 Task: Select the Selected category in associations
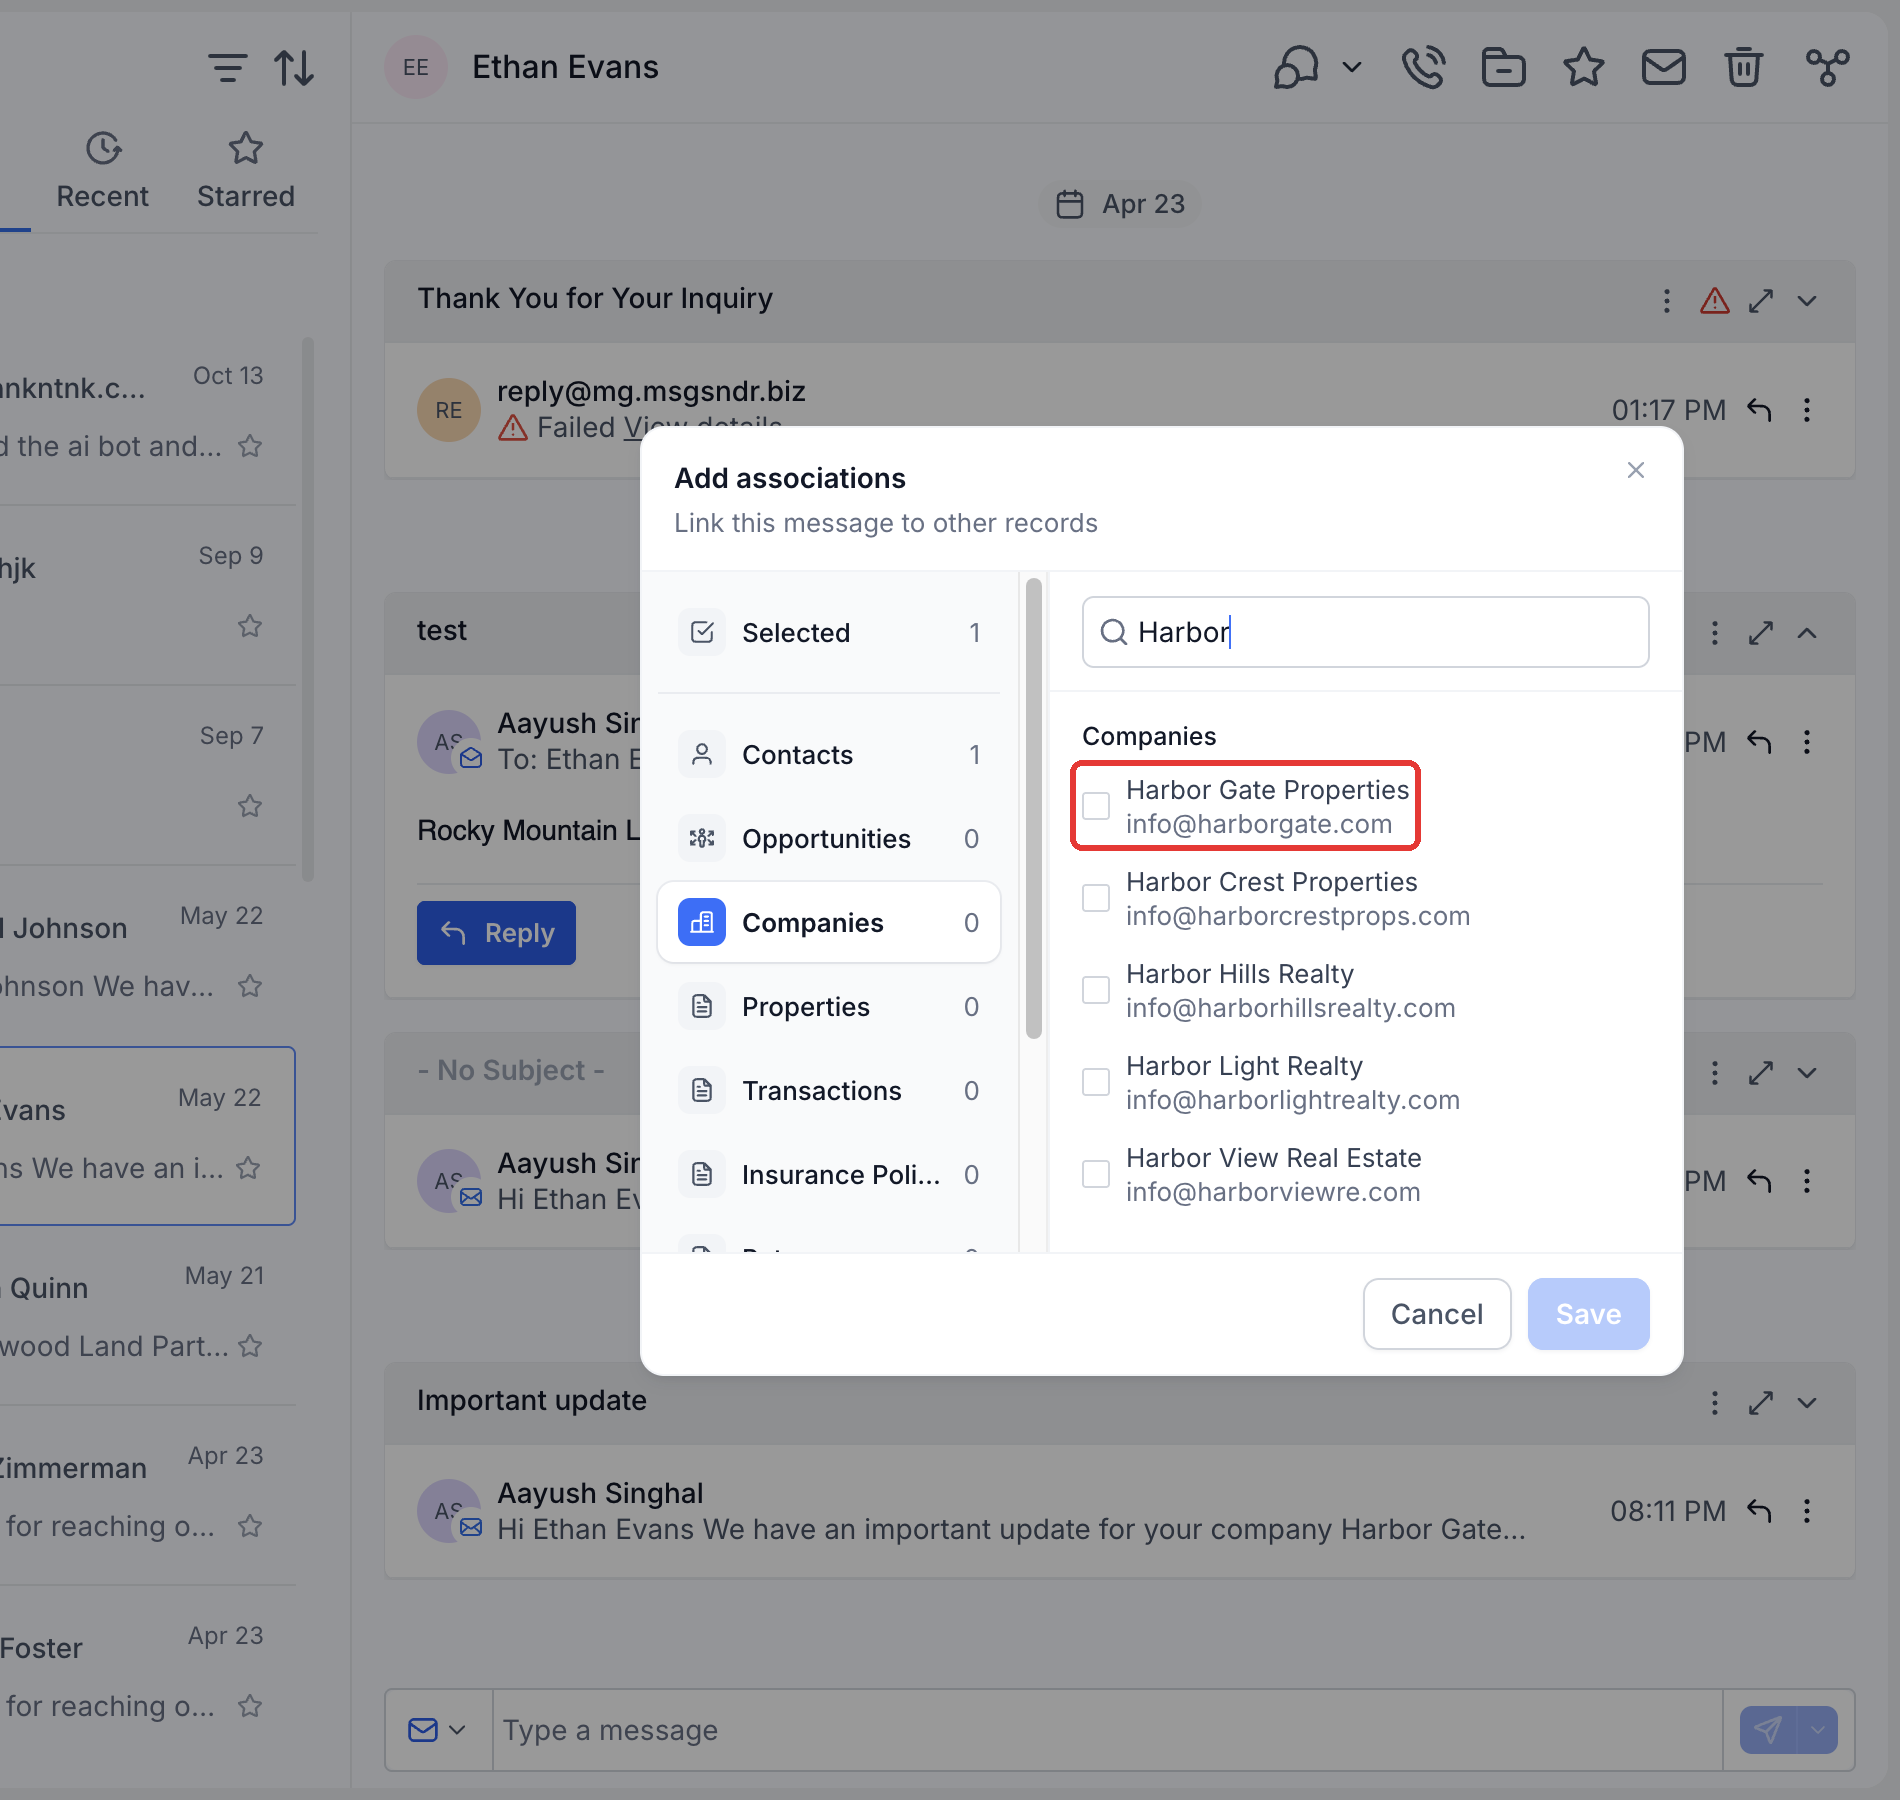829,632
